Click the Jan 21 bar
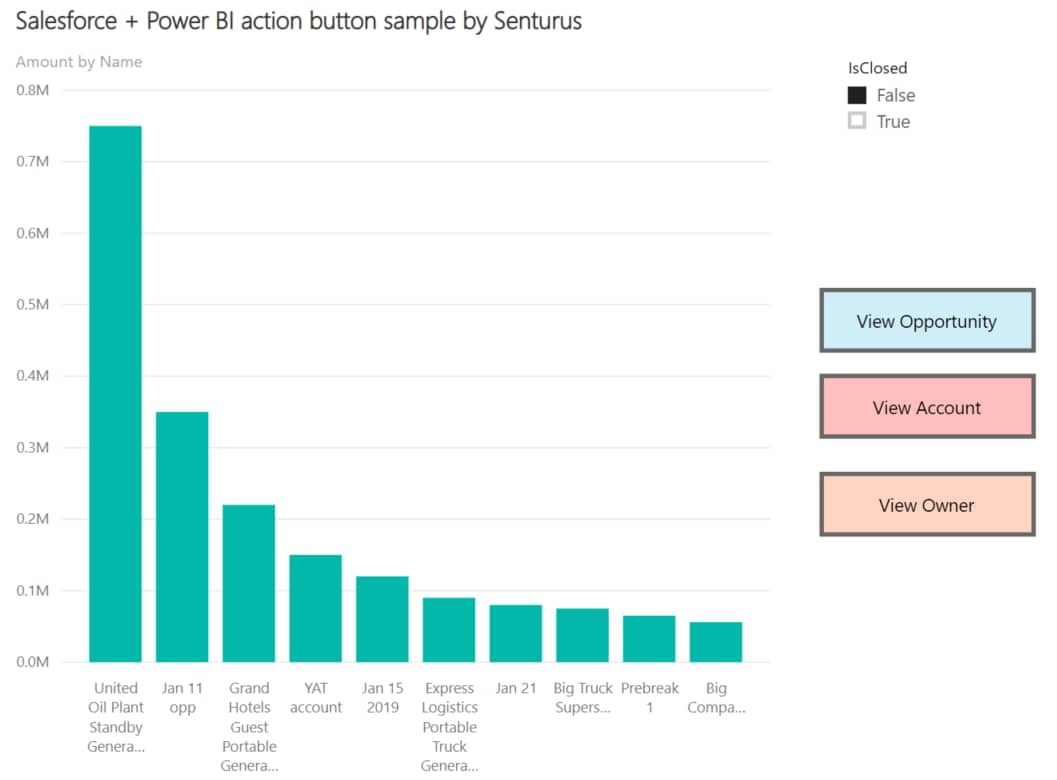This screenshot has width=1057, height=780. 515,633
